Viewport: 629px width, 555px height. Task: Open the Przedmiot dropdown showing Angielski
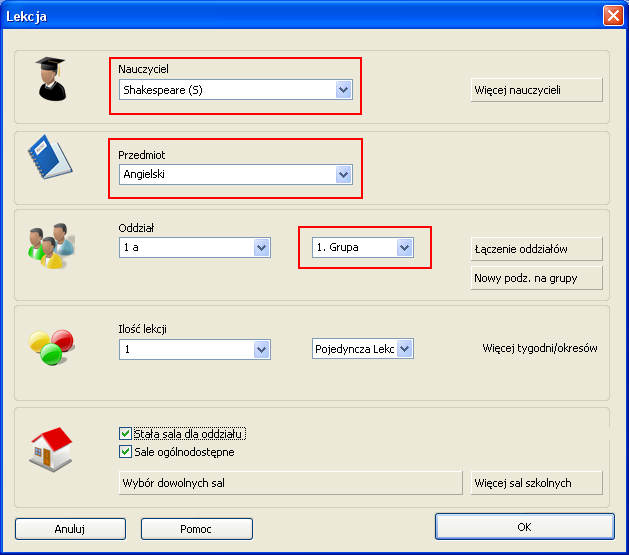pos(236,174)
